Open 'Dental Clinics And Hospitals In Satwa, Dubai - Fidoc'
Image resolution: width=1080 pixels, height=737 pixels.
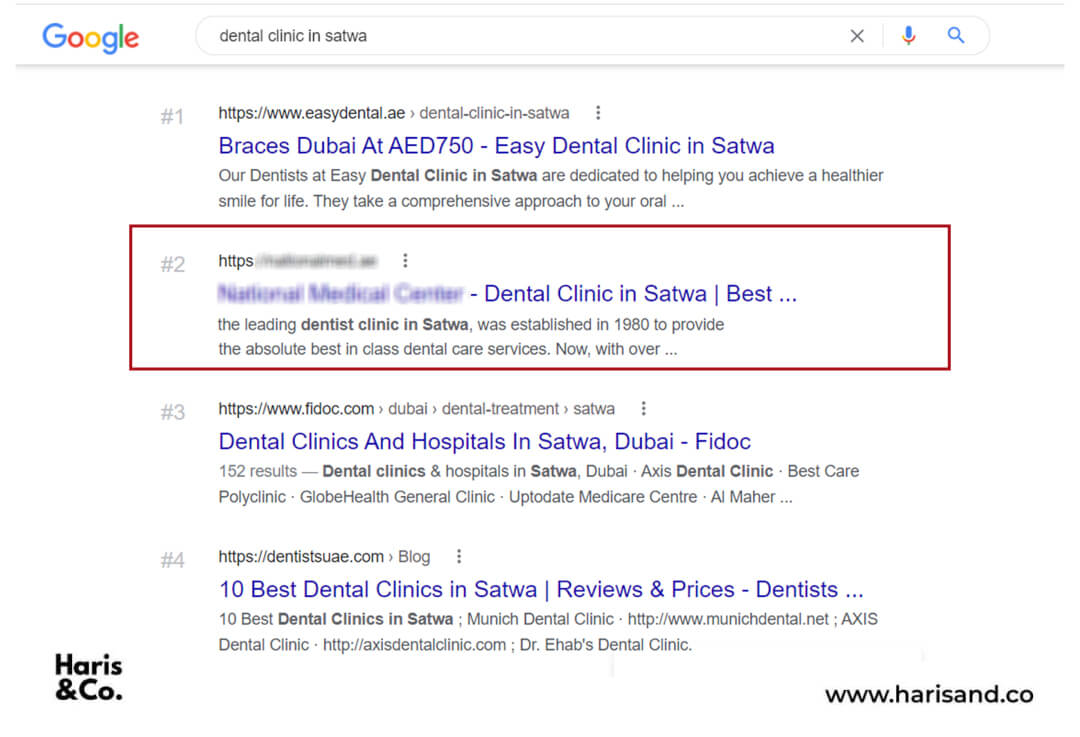484,442
